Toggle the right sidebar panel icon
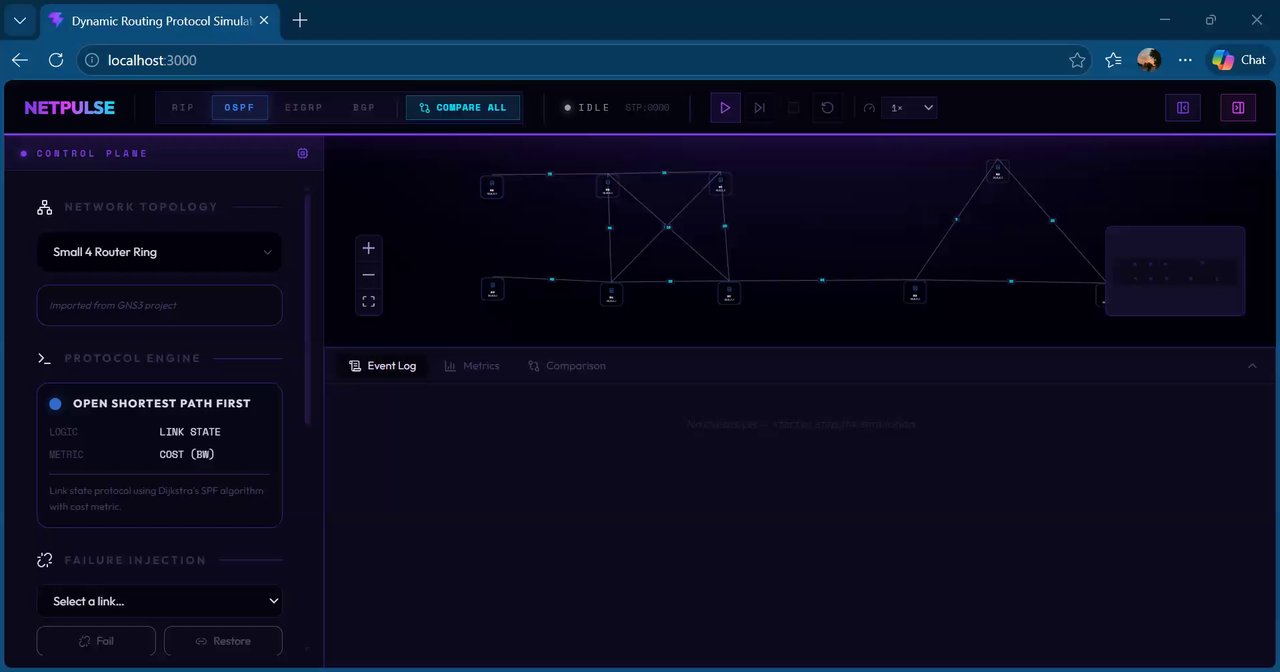The width and height of the screenshot is (1280, 672). 1238,108
